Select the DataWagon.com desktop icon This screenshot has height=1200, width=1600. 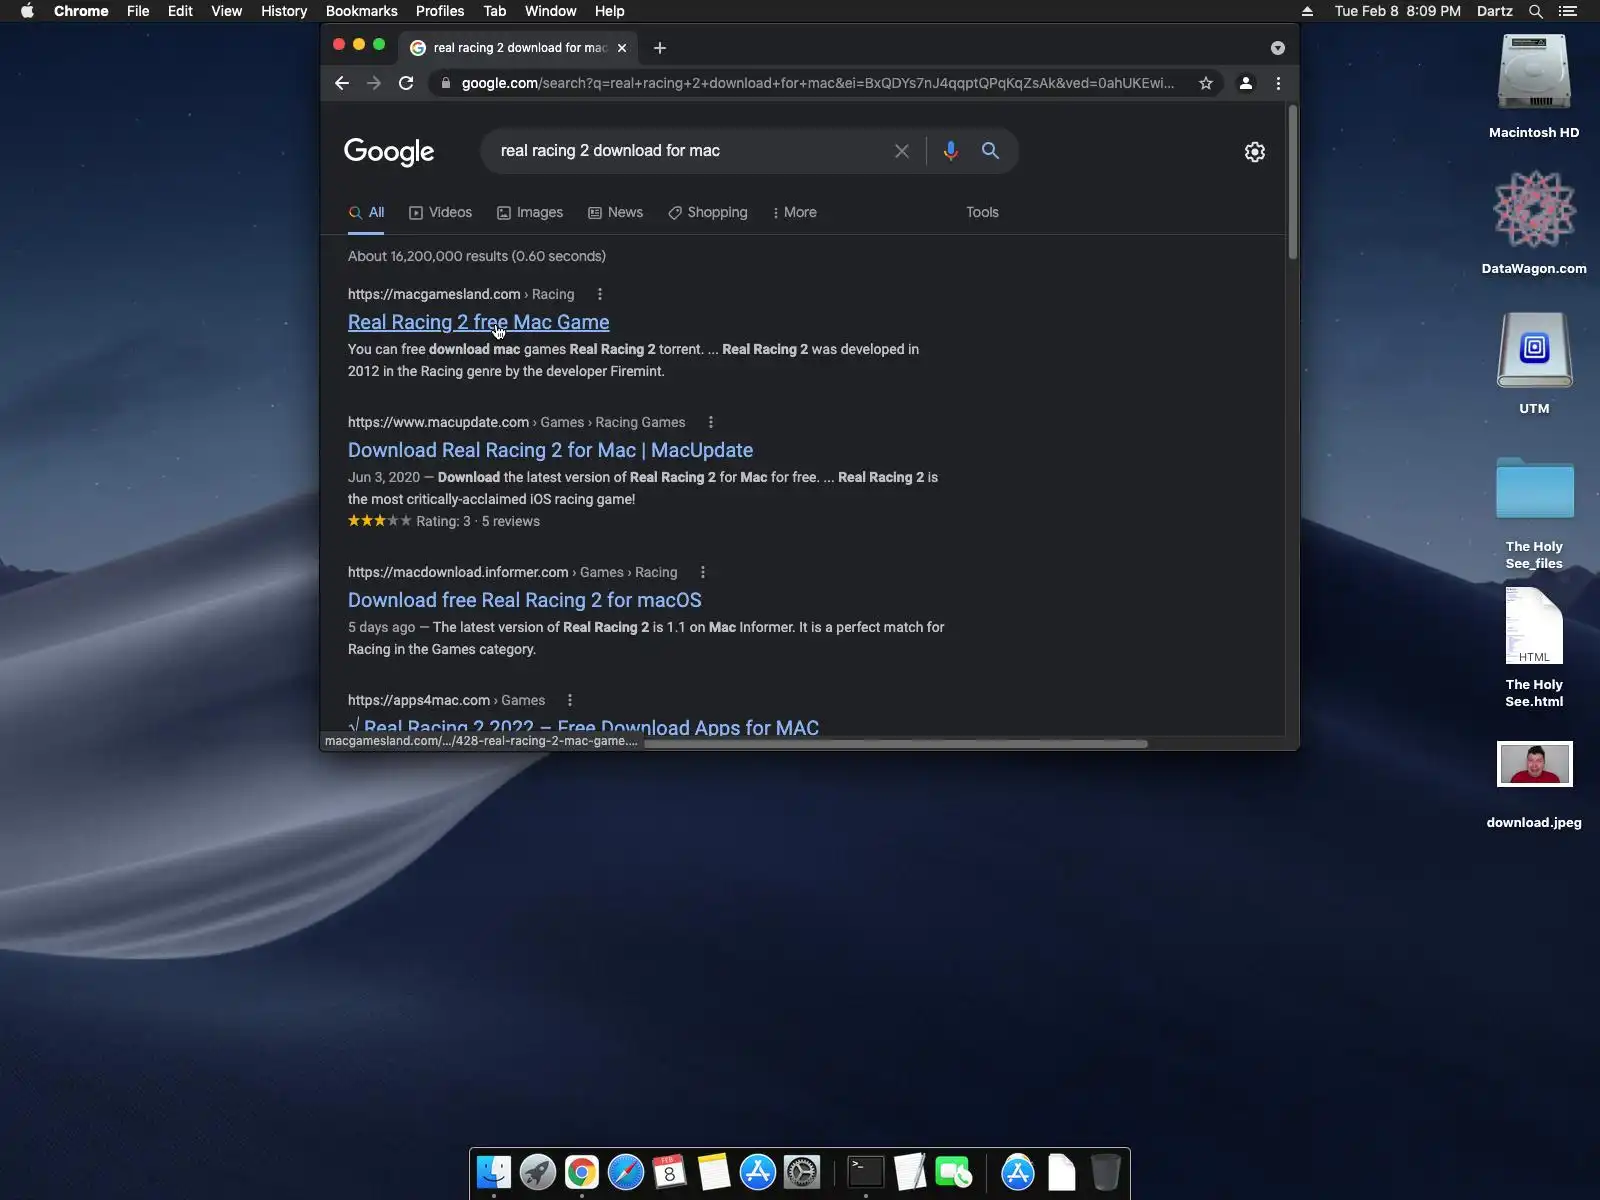(x=1534, y=208)
